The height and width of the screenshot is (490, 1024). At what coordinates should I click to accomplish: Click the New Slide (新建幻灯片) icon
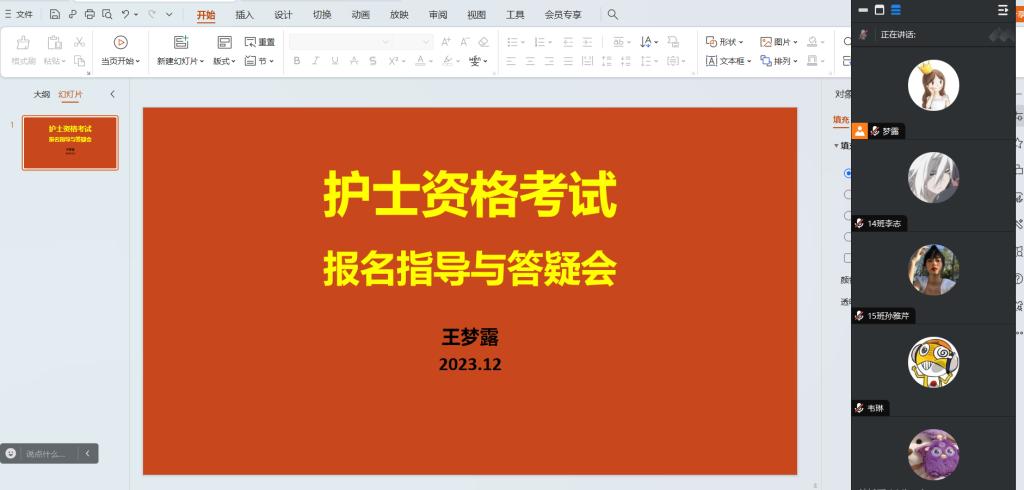[x=181, y=42]
